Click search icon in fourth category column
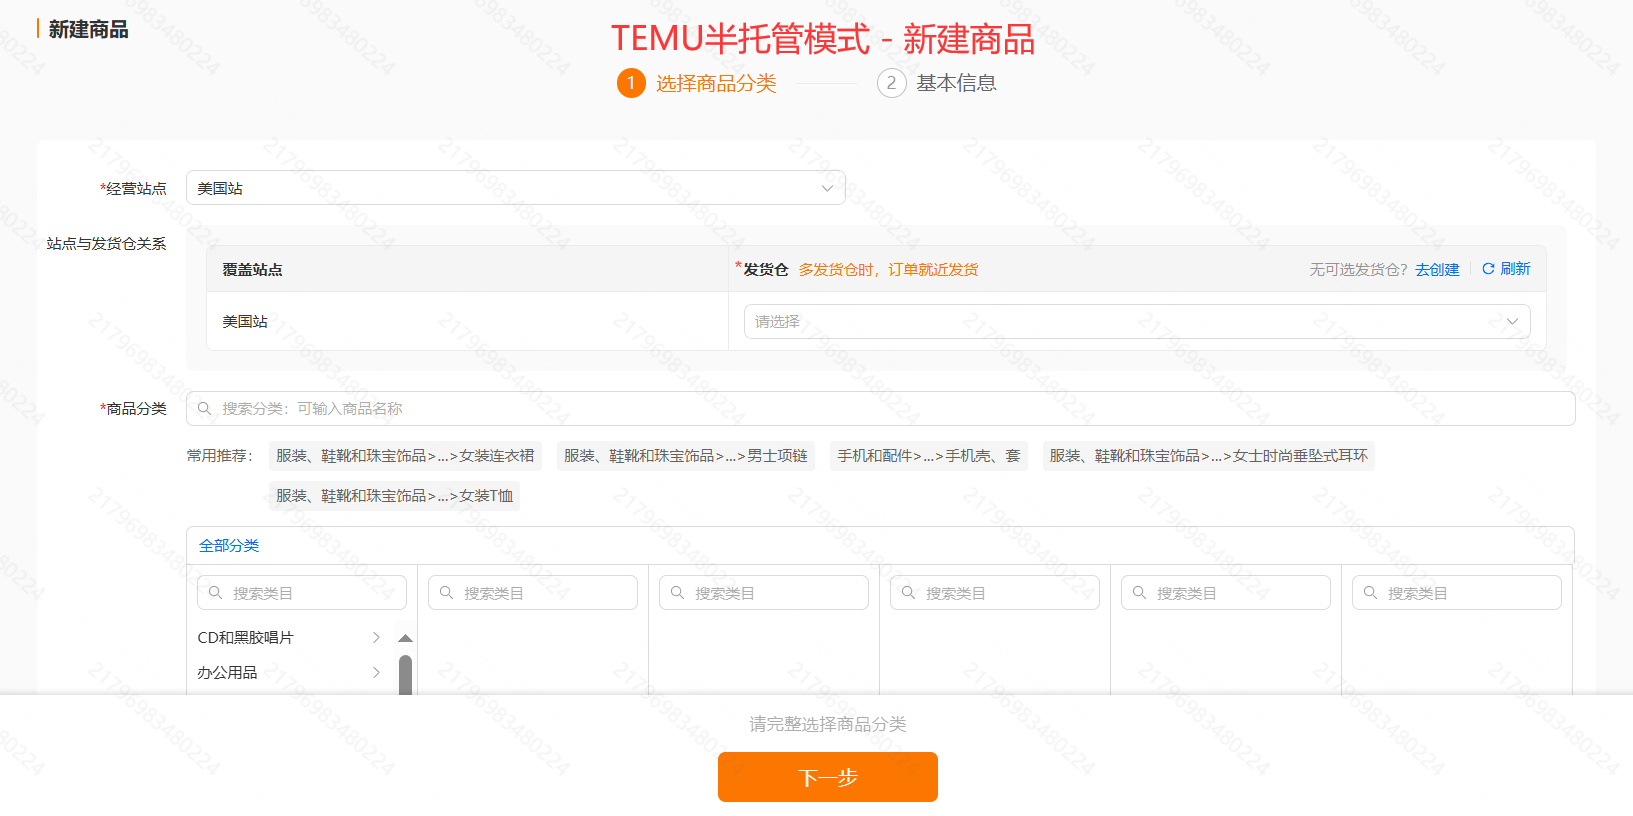 pos(908,593)
